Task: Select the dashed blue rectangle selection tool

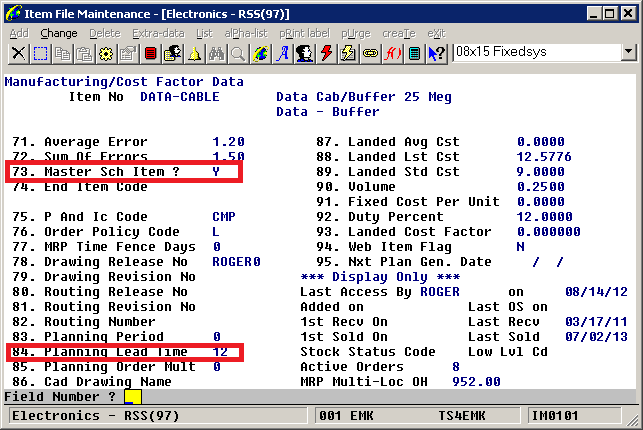Action: pyautogui.click(x=40, y=53)
